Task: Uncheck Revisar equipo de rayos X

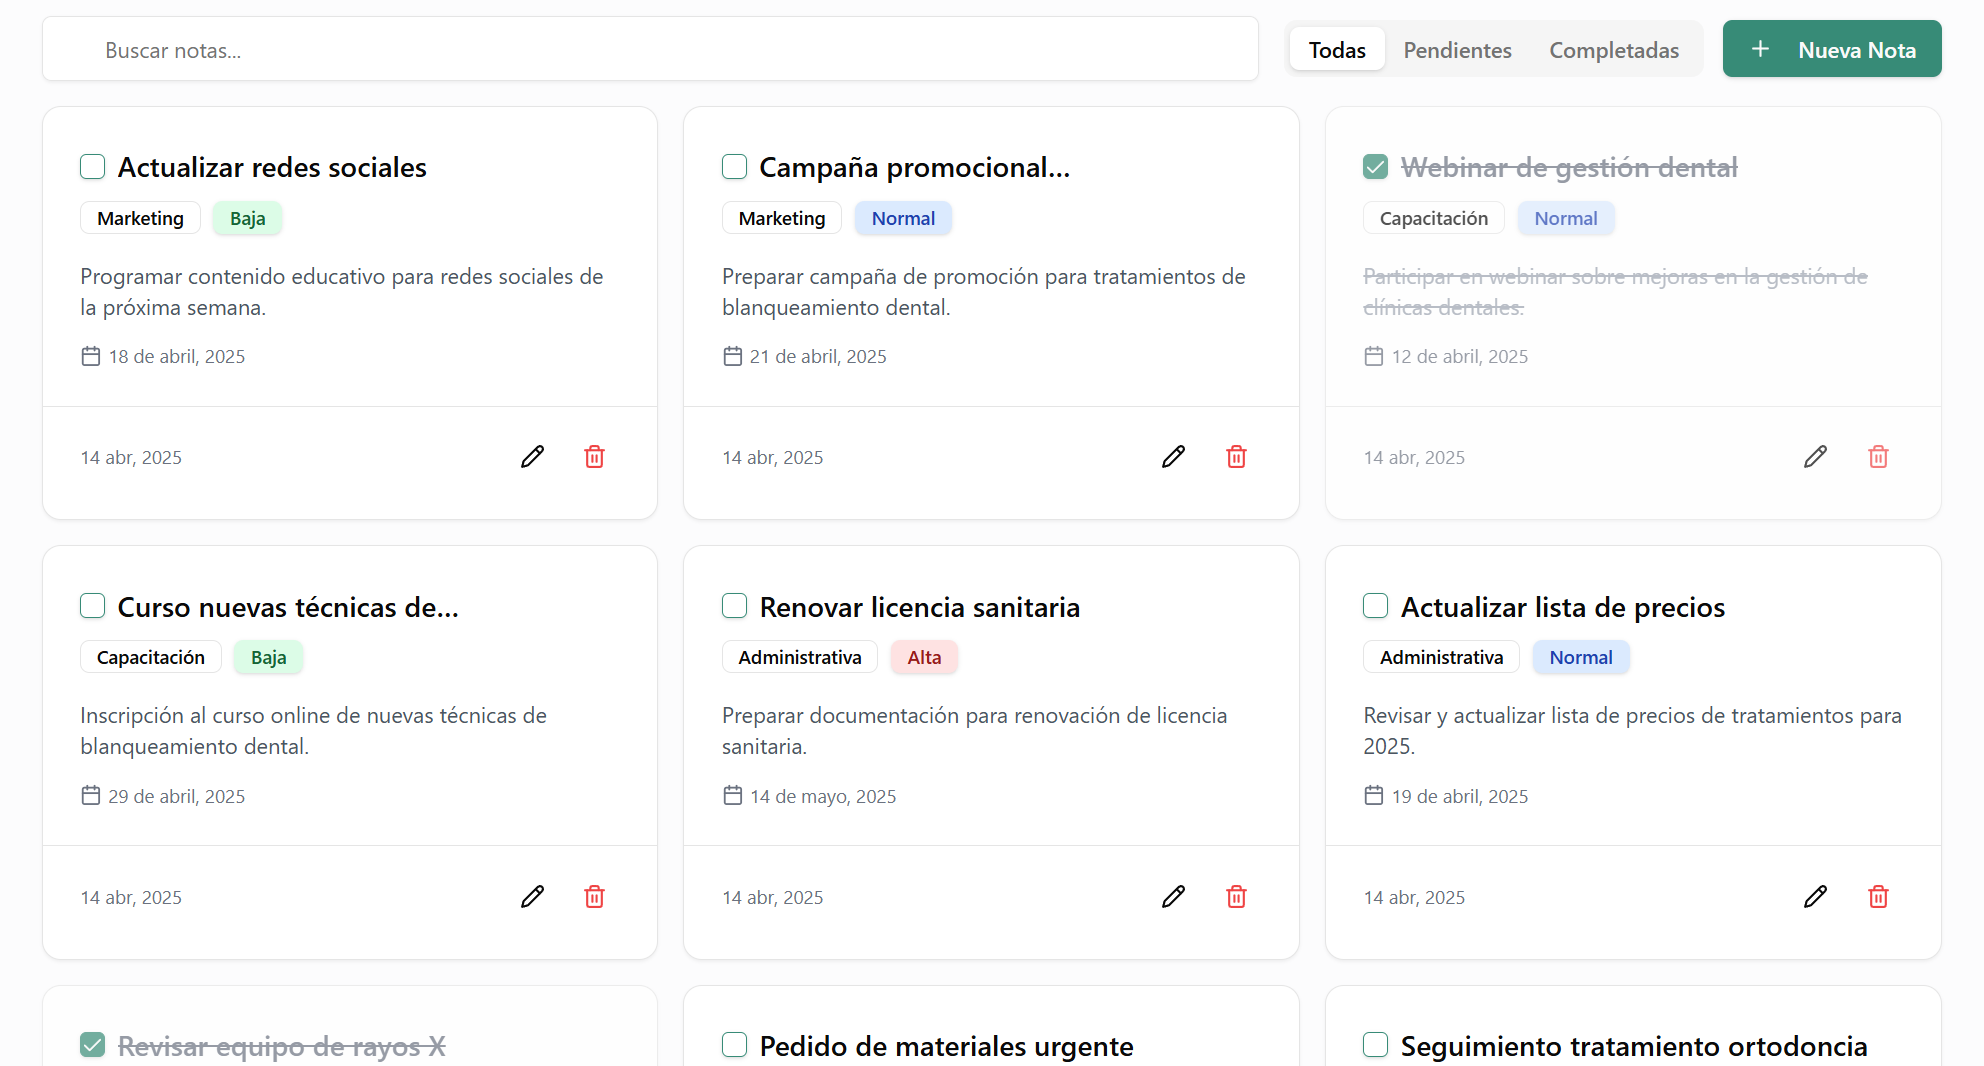Action: pos(93,1045)
